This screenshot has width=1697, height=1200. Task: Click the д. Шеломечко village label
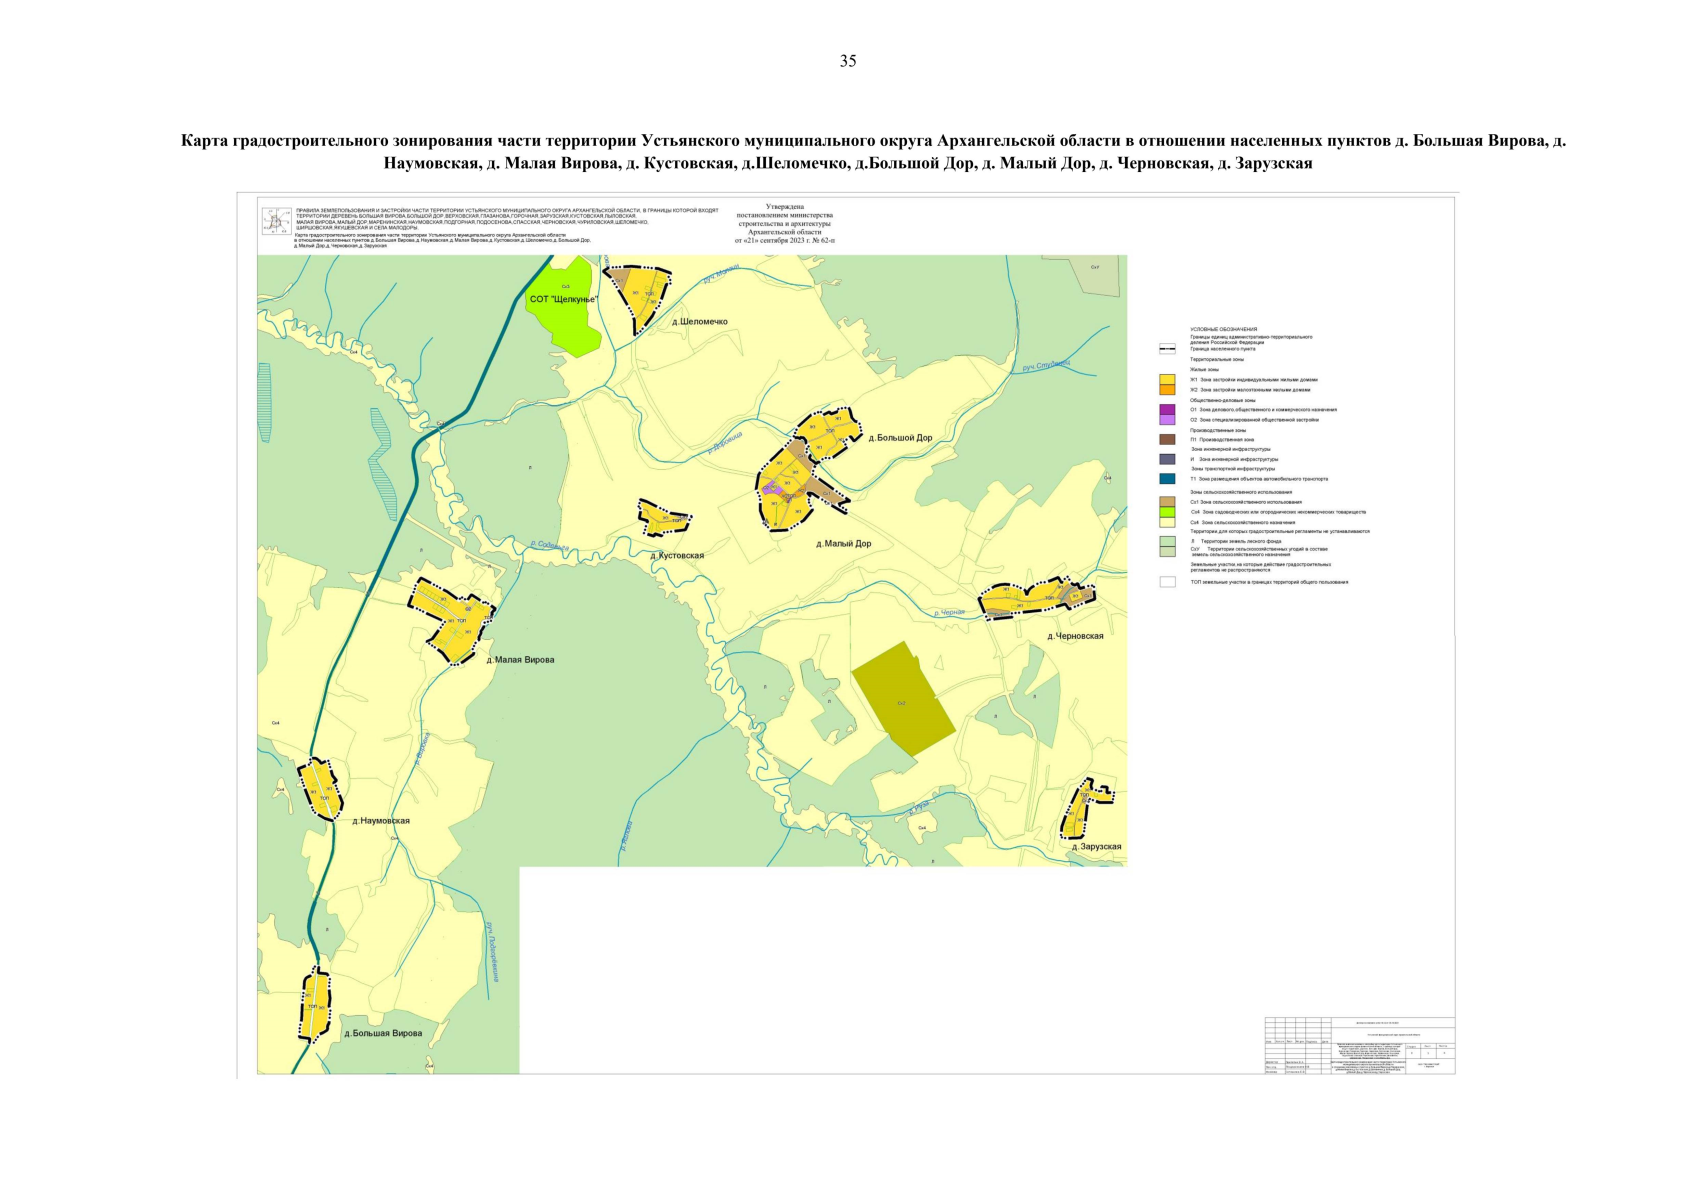pos(699,322)
